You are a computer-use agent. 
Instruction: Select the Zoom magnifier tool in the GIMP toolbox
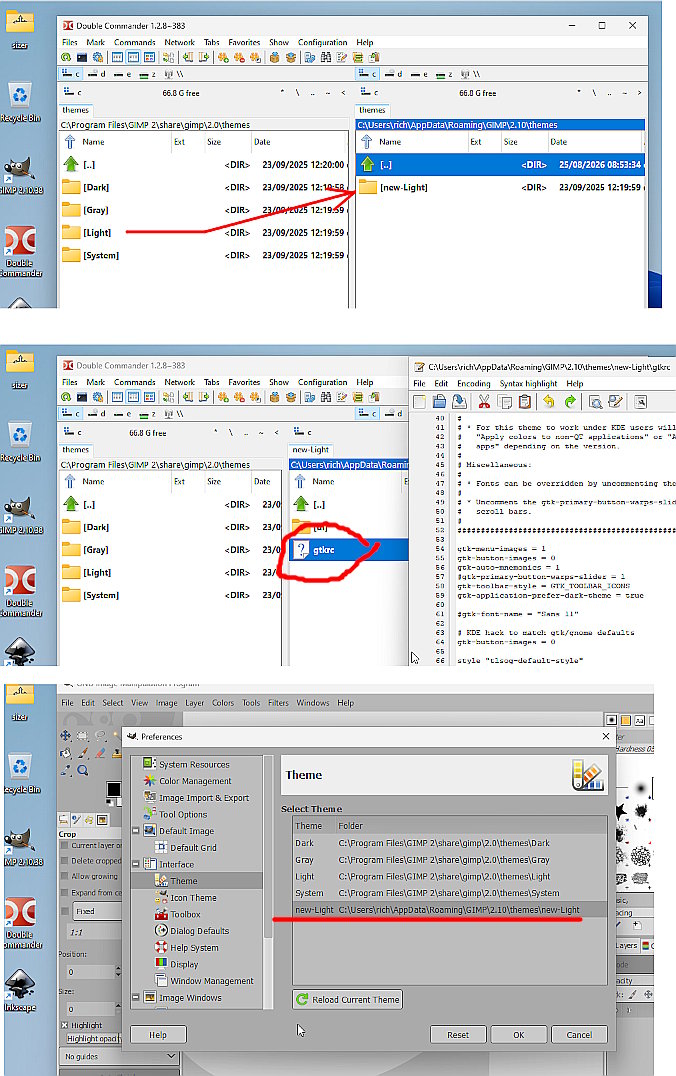83,770
